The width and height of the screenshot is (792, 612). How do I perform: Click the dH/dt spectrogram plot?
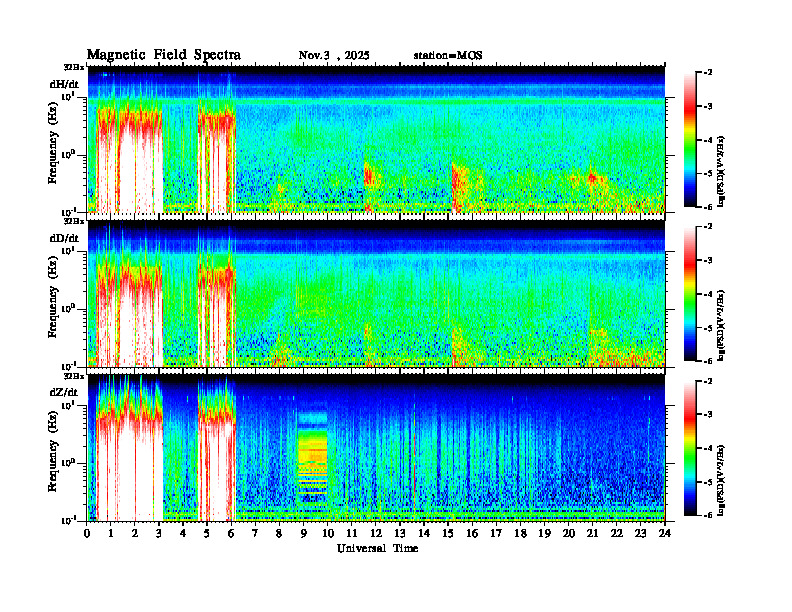click(x=376, y=139)
